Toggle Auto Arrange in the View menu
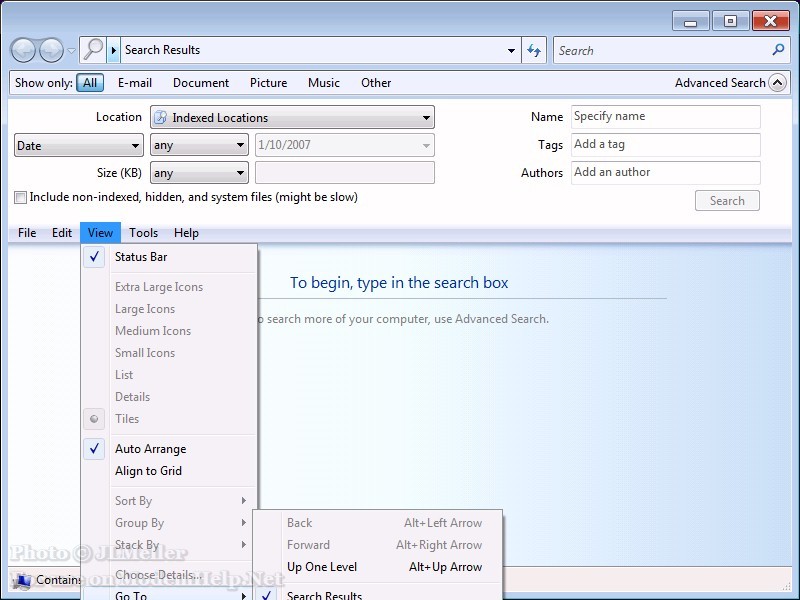800x600 pixels. click(150, 449)
